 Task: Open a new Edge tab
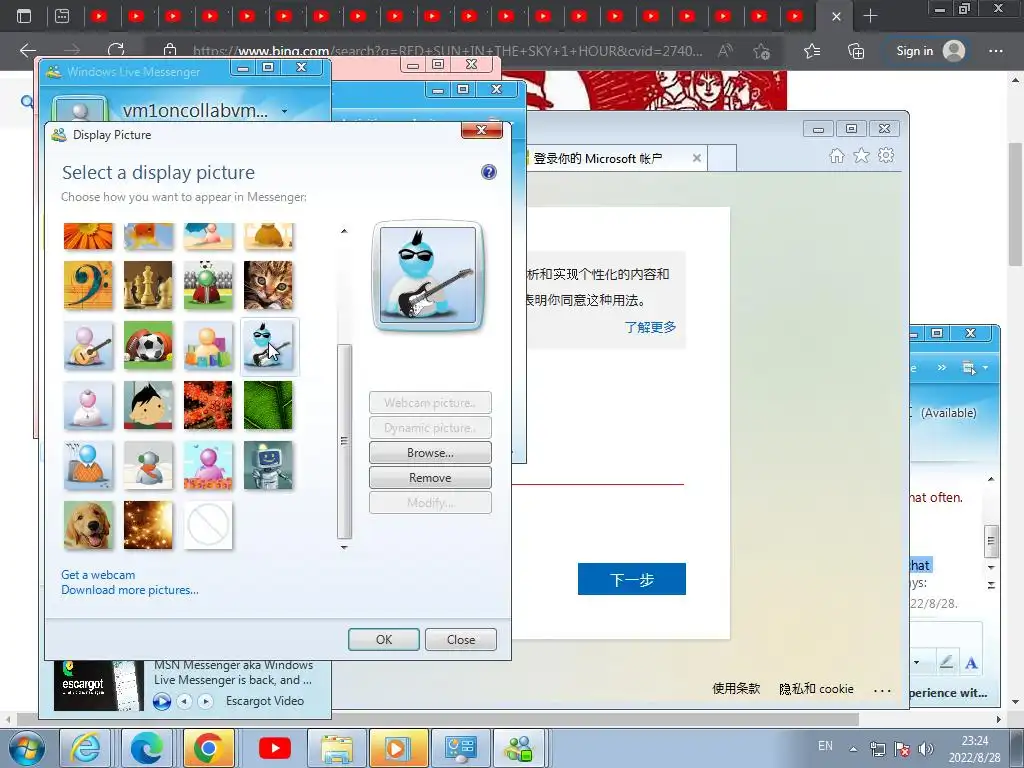click(870, 16)
